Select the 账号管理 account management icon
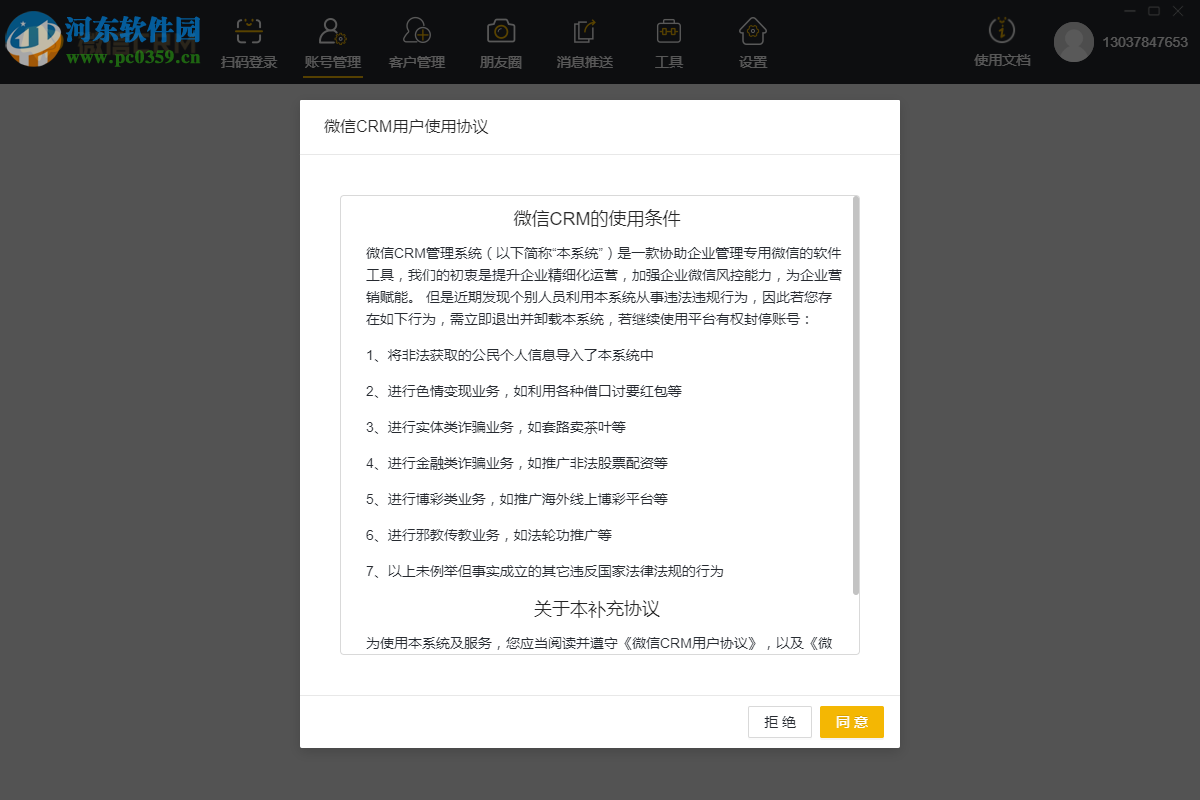Screen dimensions: 1200x800 [x=332, y=42]
